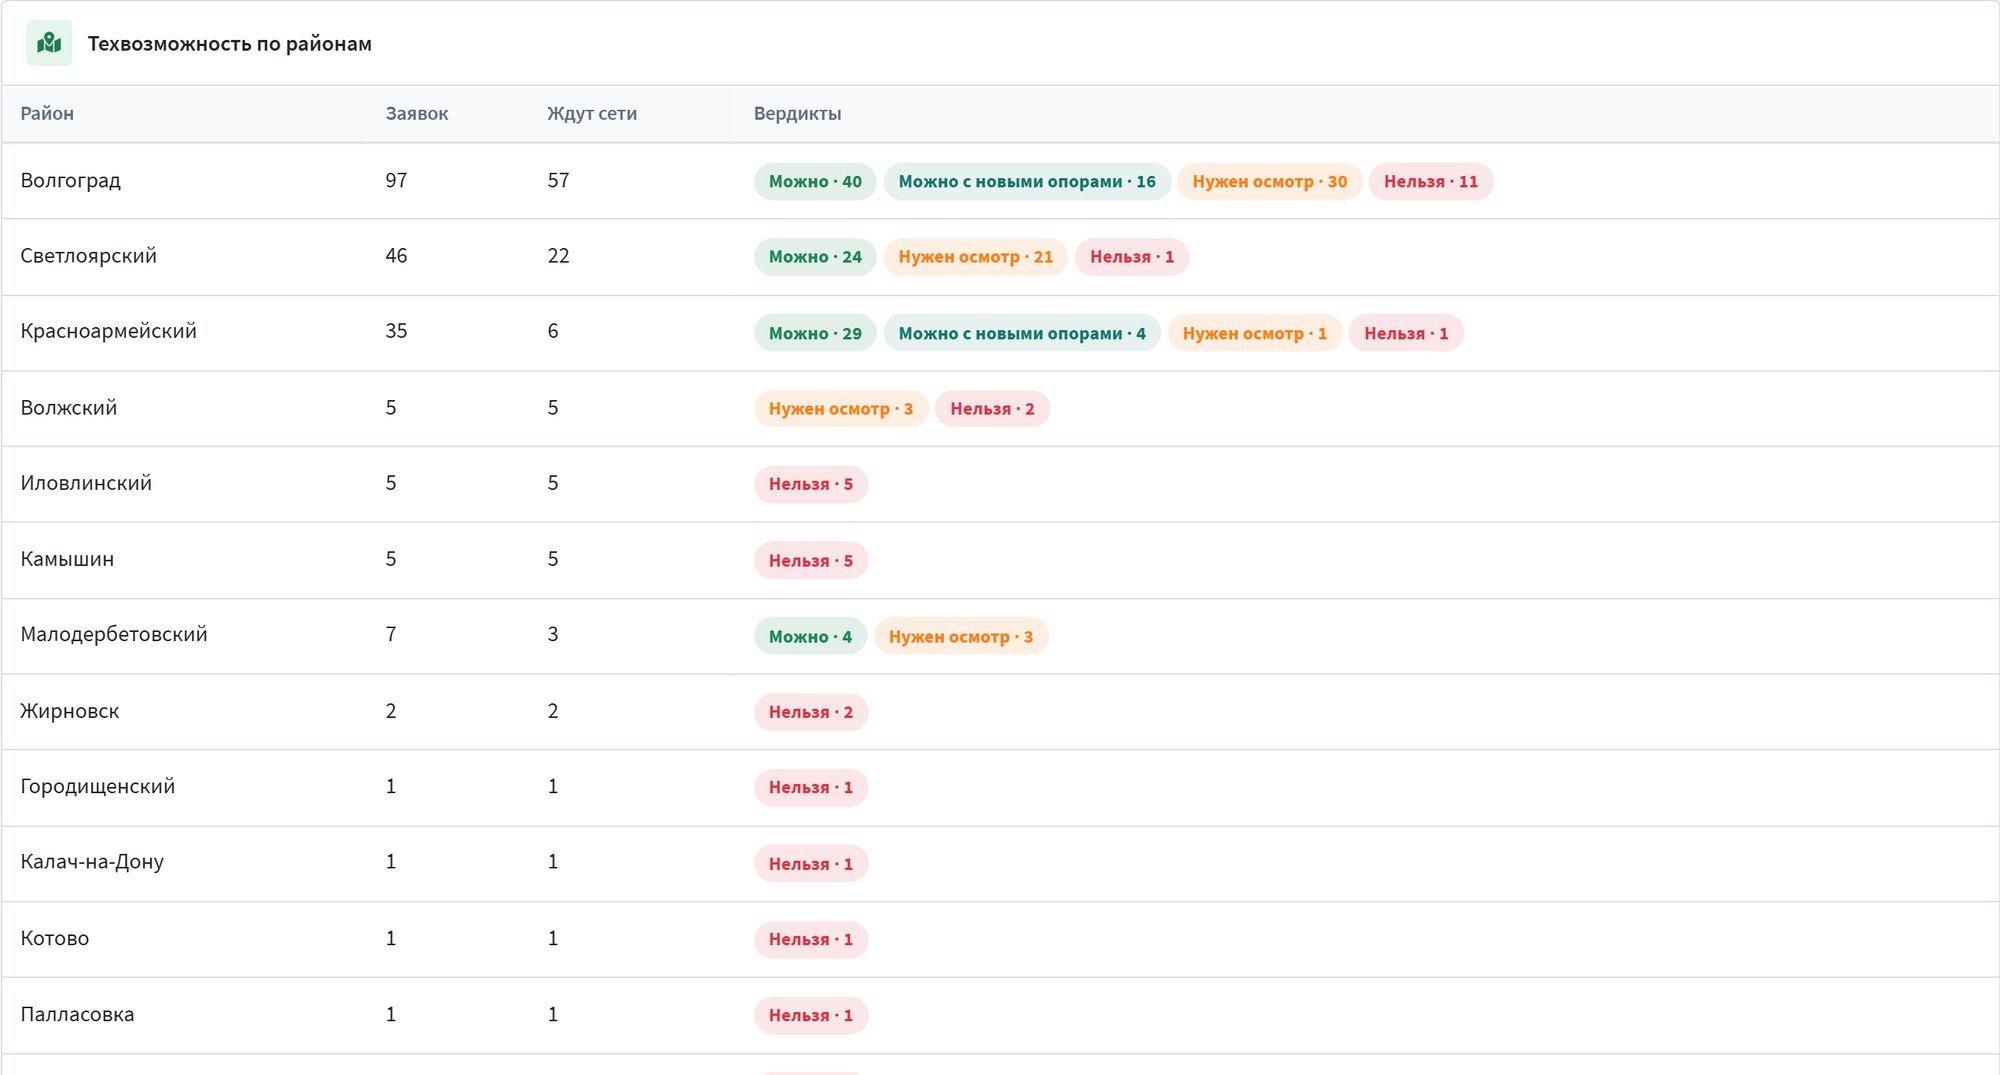The height and width of the screenshot is (1075, 2000).
Task: Click Нужен осмотр · 3 badge in Волжский row
Action: 841,409
